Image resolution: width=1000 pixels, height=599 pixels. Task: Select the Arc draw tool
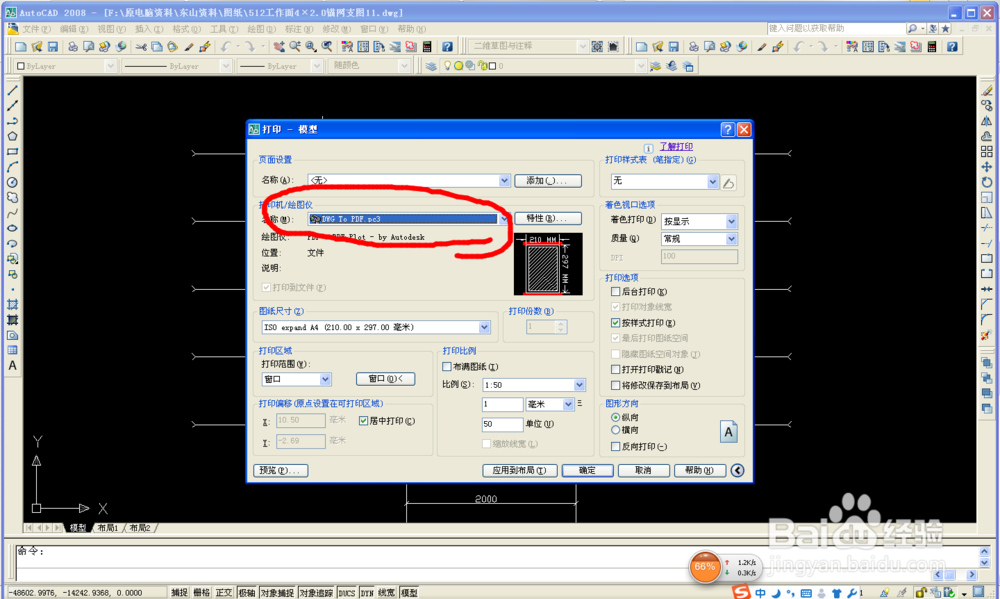(x=12, y=167)
